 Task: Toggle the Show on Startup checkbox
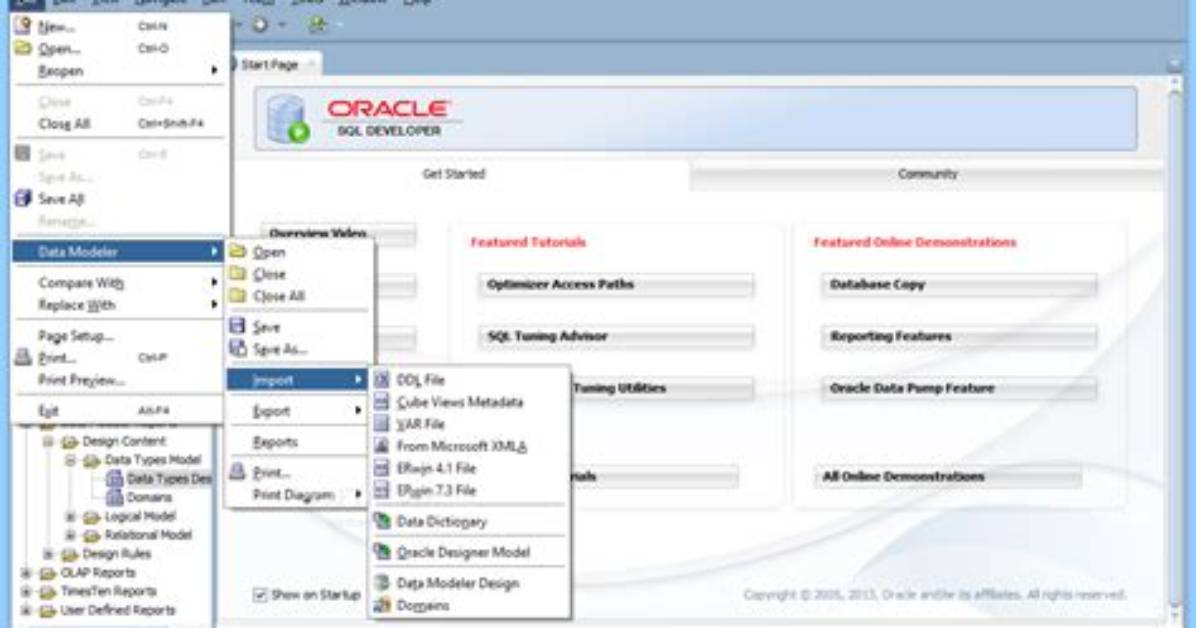click(x=260, y=594)
